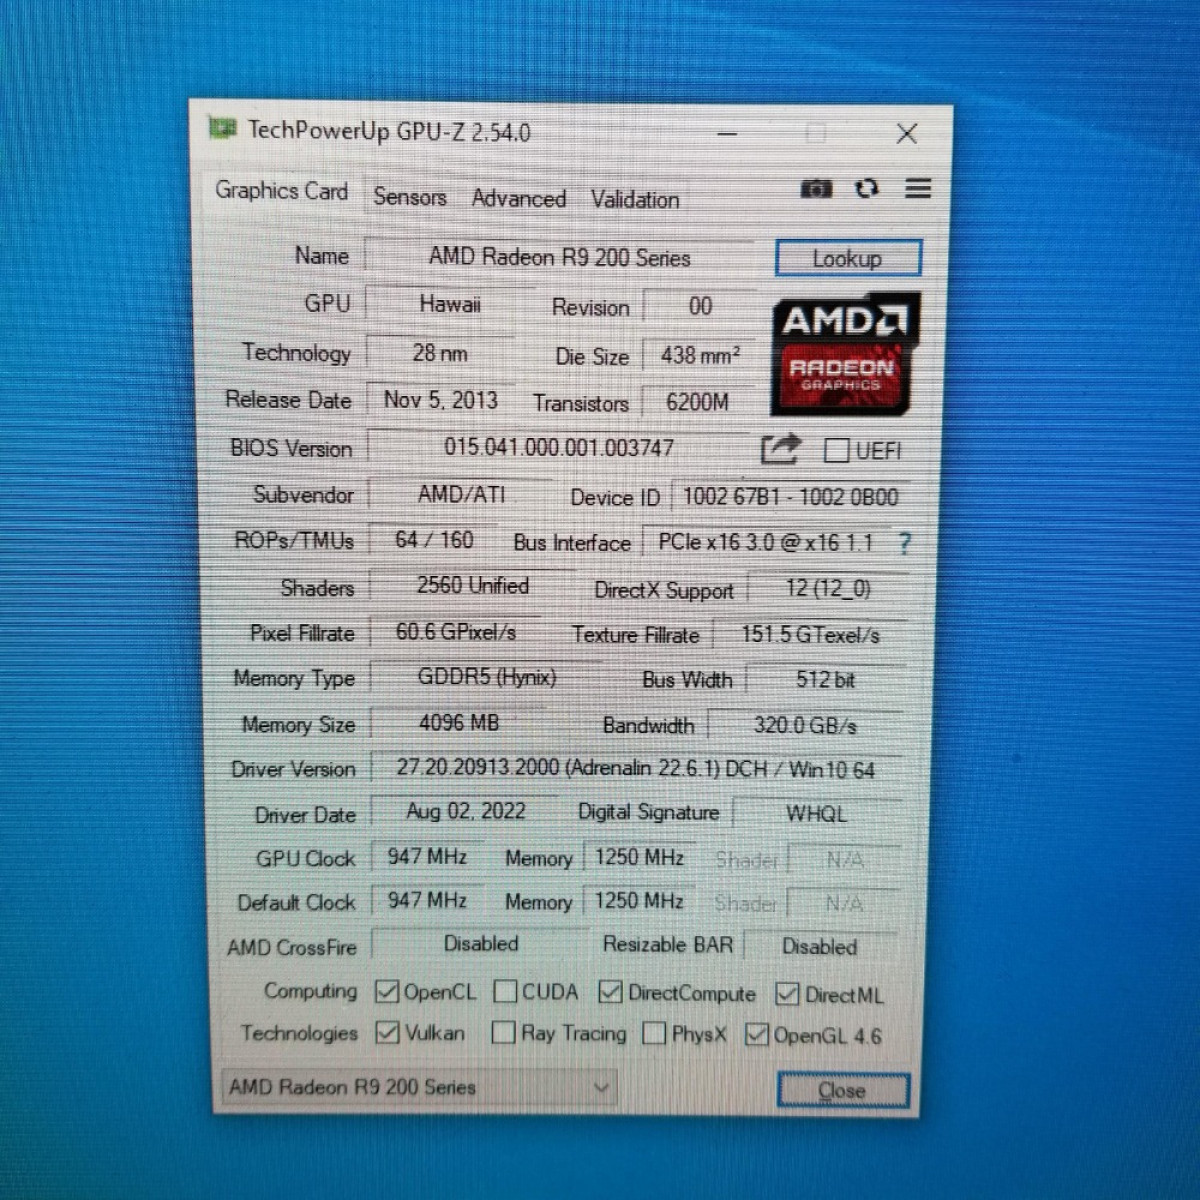Click the Default Clock value 947 MHz
Viewport: 1200px width, 1200px height.
coord(427,900)
